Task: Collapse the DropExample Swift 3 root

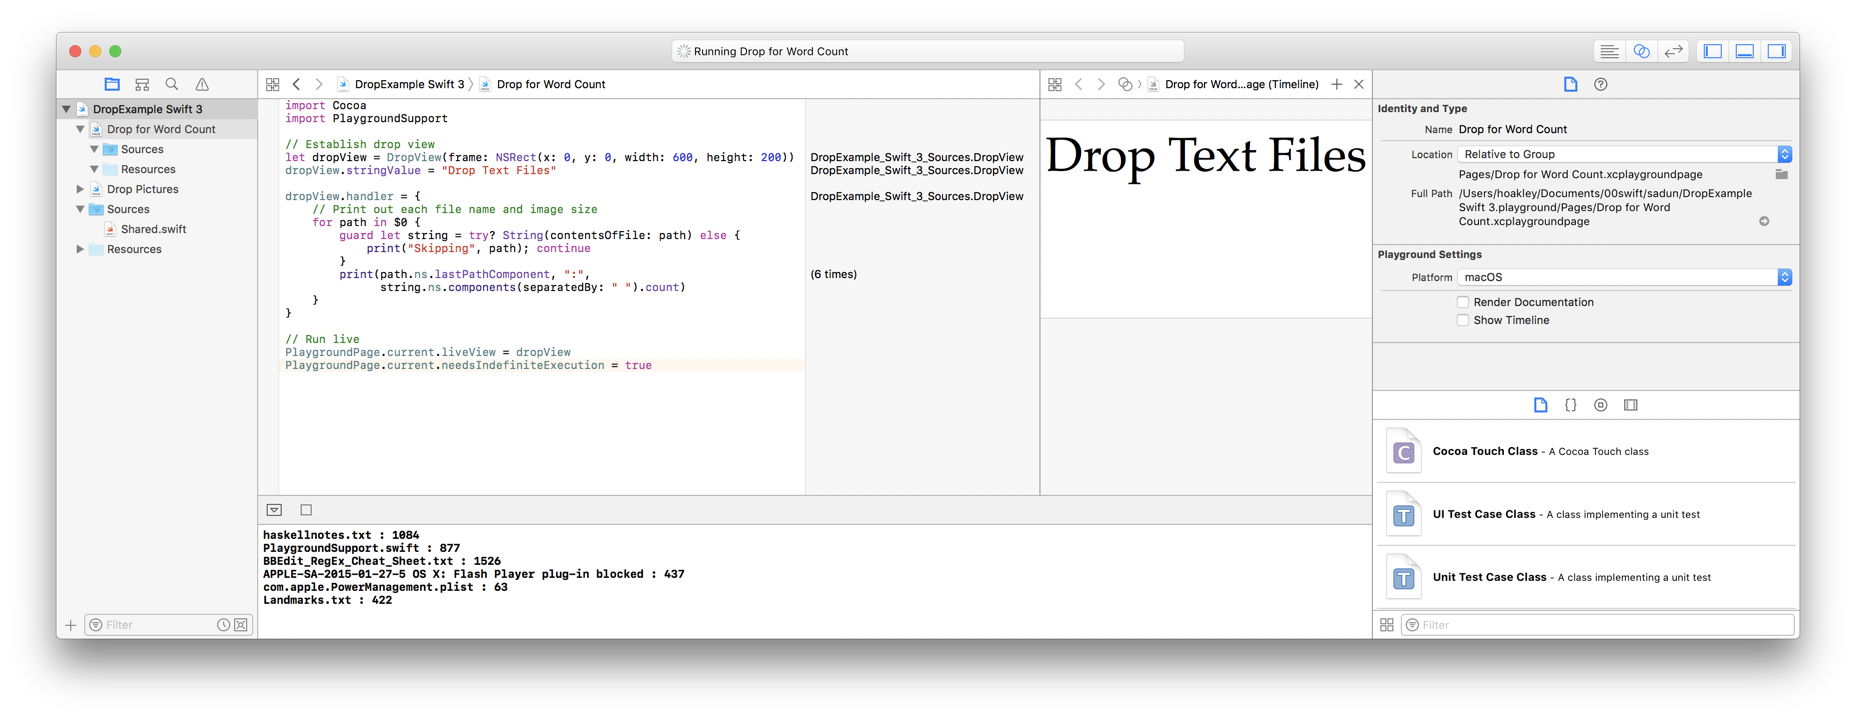Action: [x=66, y=109]
